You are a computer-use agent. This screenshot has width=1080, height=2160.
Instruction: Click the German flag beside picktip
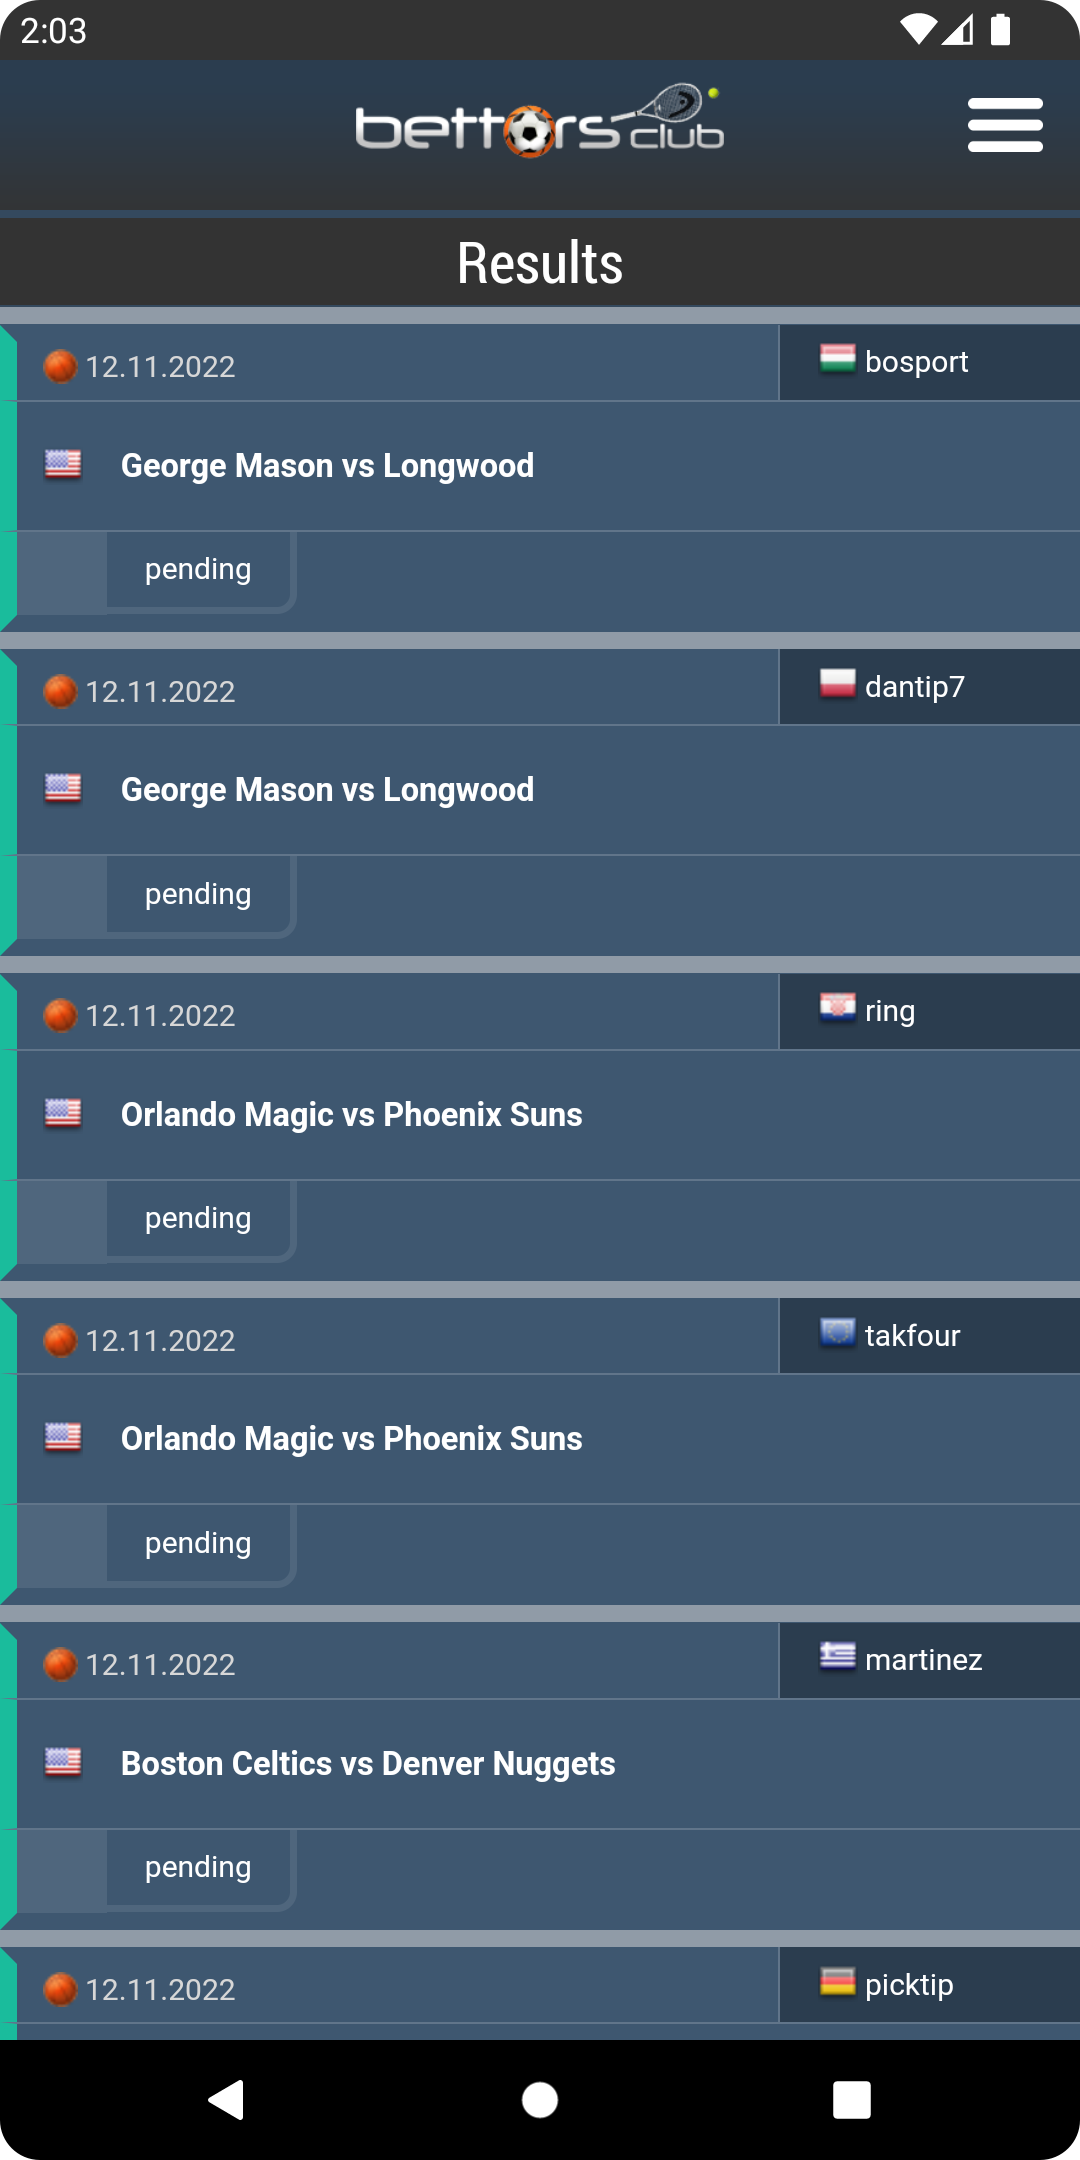coord(837,1982)
